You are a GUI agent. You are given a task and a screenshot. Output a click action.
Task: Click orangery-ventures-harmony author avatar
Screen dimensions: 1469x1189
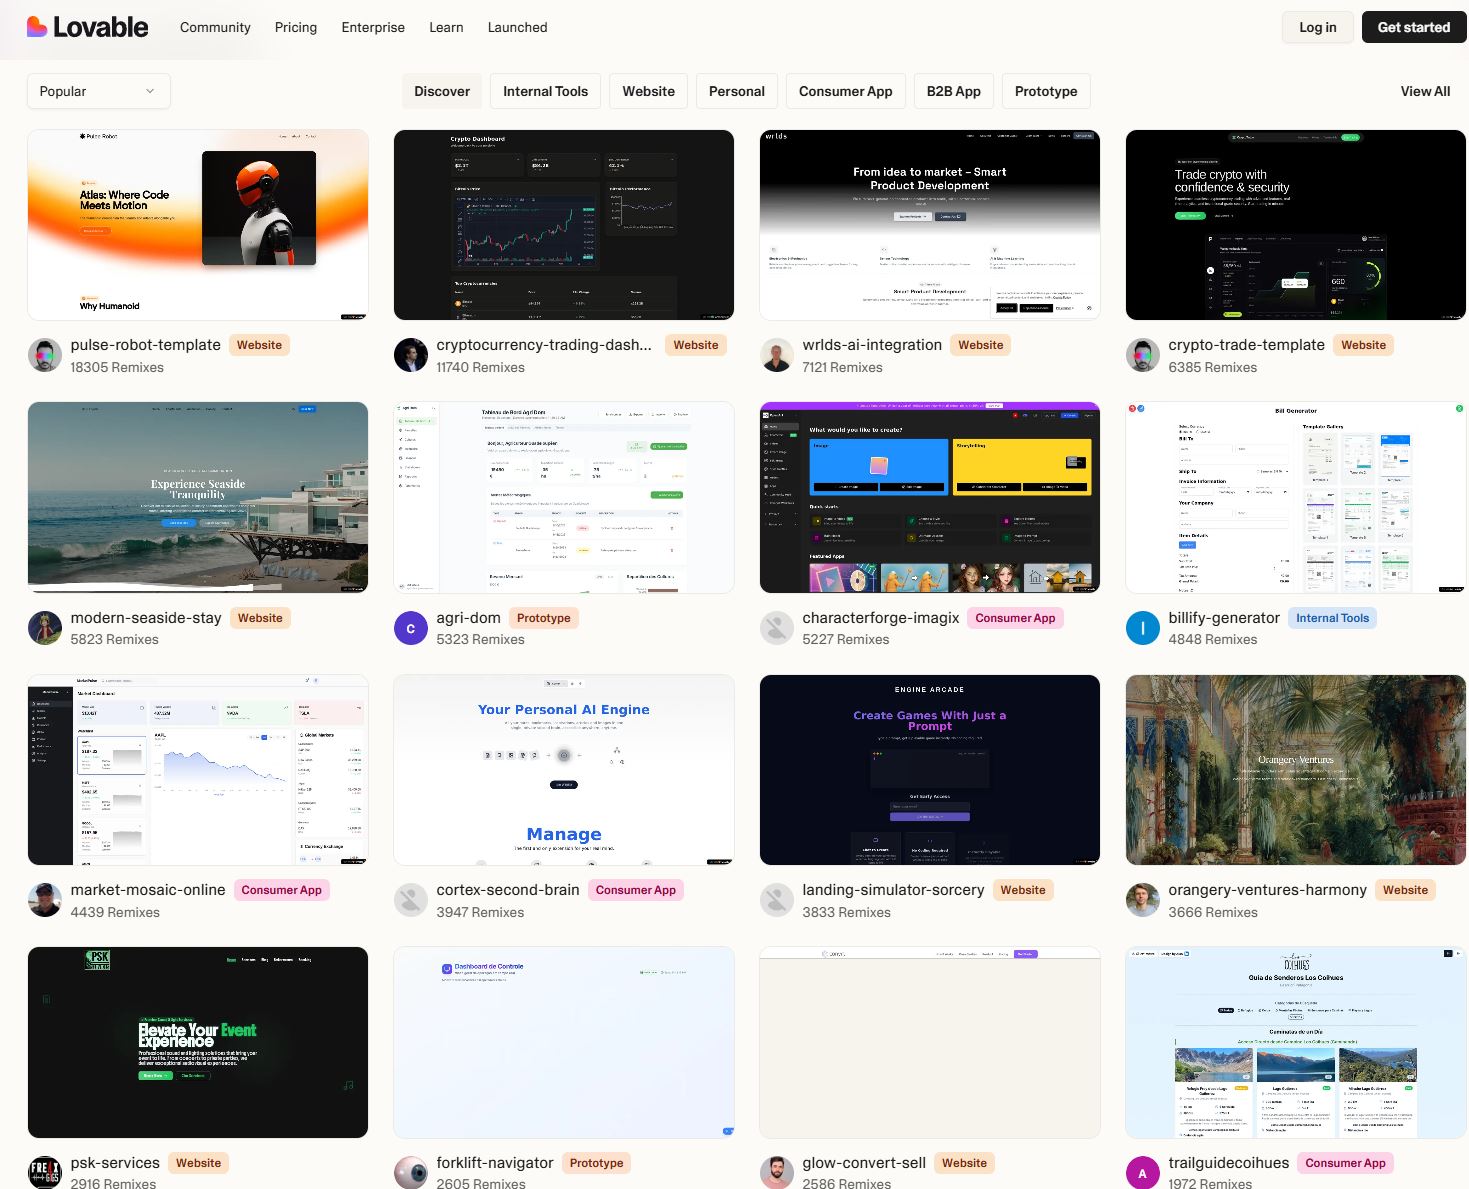tap(1142, 900)
